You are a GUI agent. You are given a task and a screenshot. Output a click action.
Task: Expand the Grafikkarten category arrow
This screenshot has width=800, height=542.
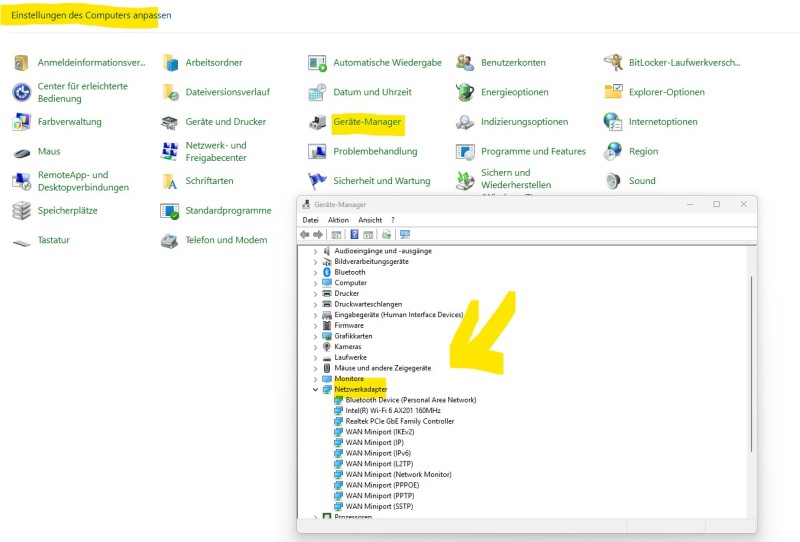click(x=315, y=336)
